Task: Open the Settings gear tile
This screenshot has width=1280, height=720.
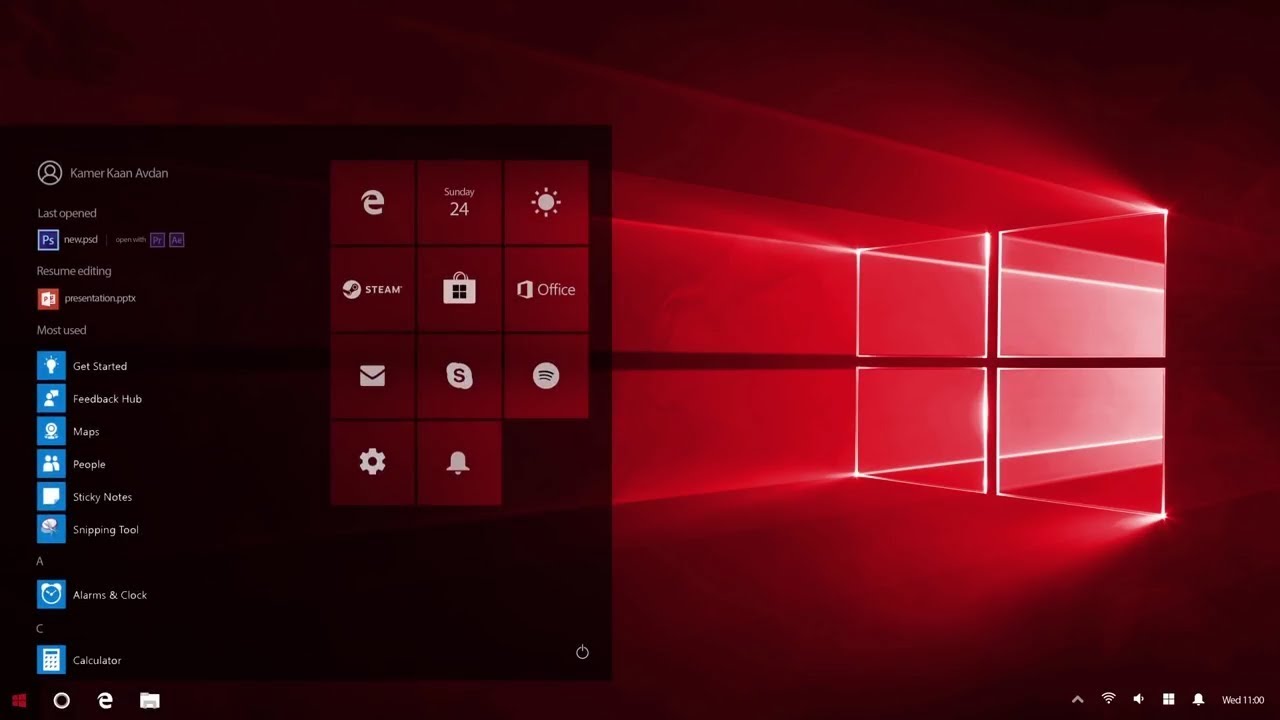Action: click(x=372, y=462)
